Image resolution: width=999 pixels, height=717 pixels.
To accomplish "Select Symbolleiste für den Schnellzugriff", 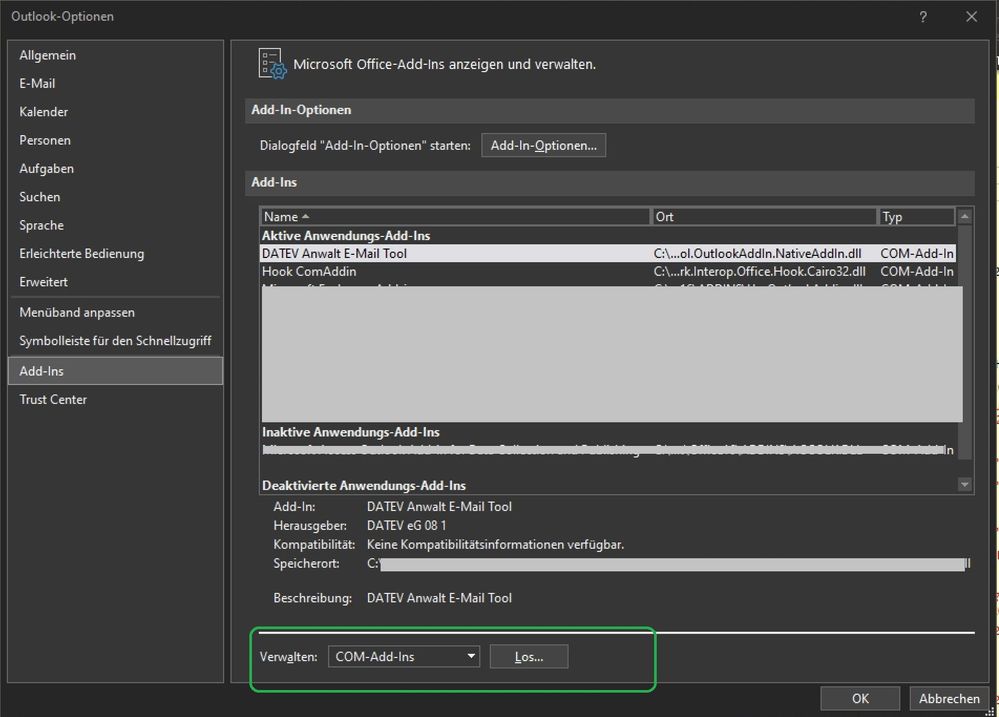I will 115,341.
